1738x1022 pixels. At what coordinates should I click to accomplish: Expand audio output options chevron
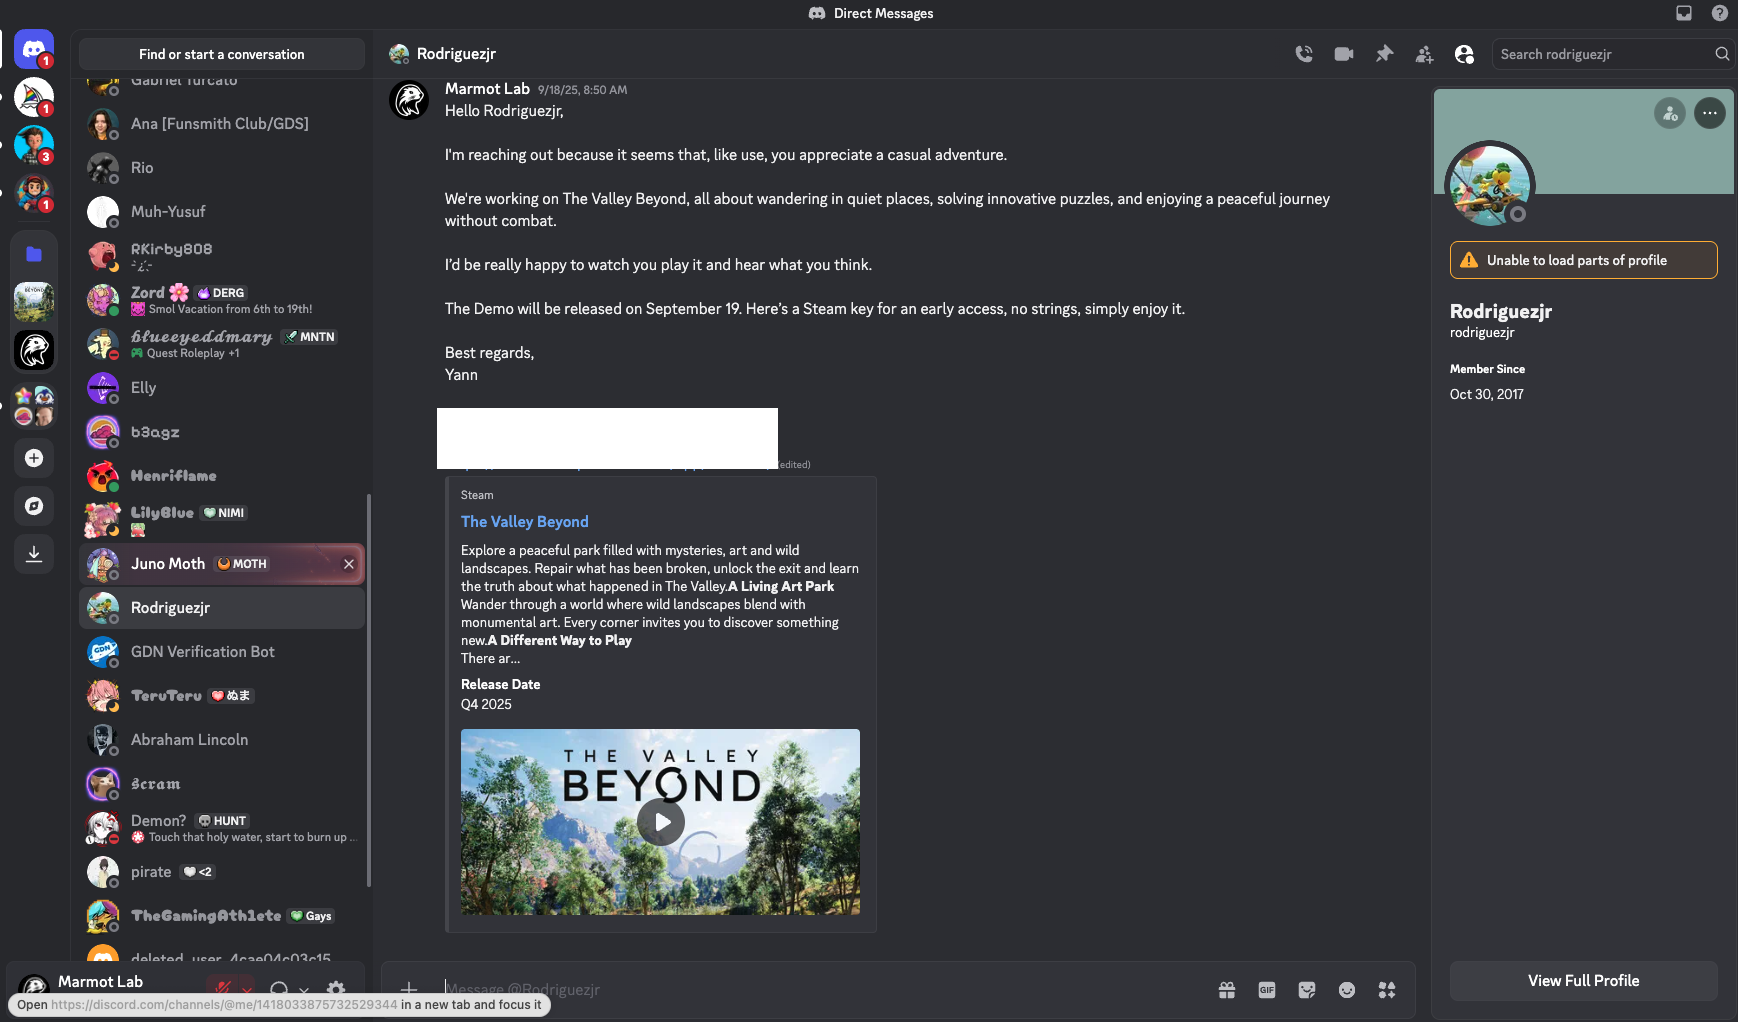304,989
